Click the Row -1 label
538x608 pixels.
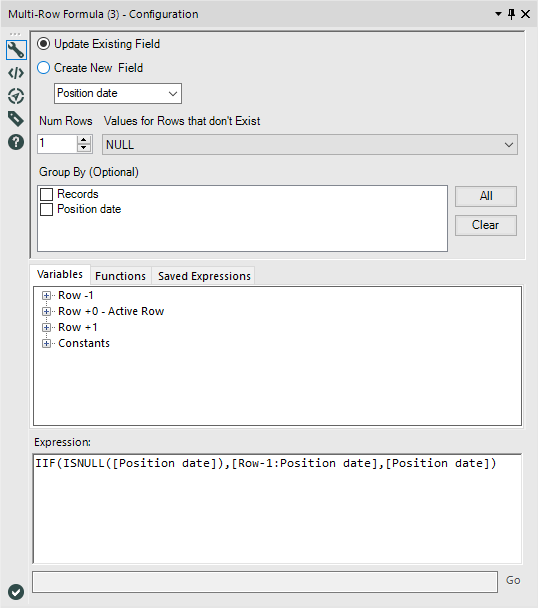(76, 296)
